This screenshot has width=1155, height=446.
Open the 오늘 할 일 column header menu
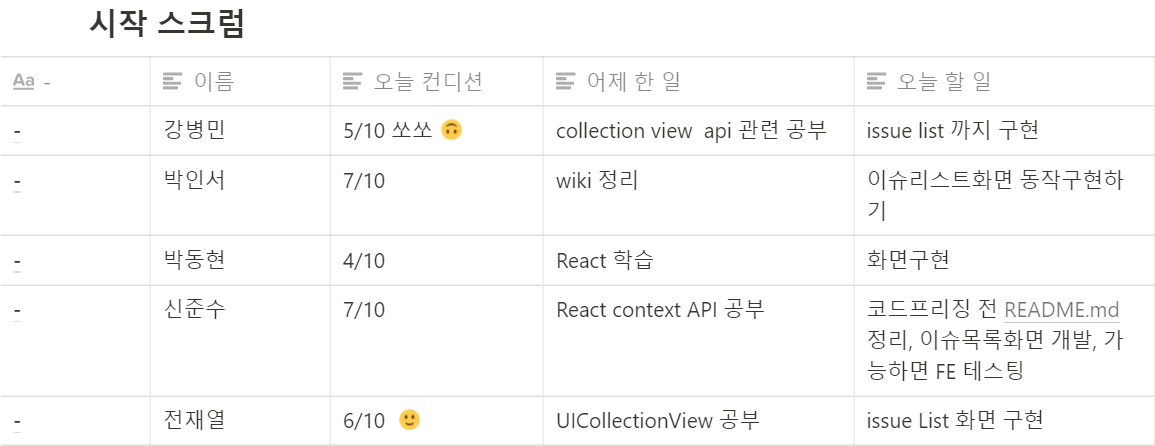click(x=1005, y=81)
